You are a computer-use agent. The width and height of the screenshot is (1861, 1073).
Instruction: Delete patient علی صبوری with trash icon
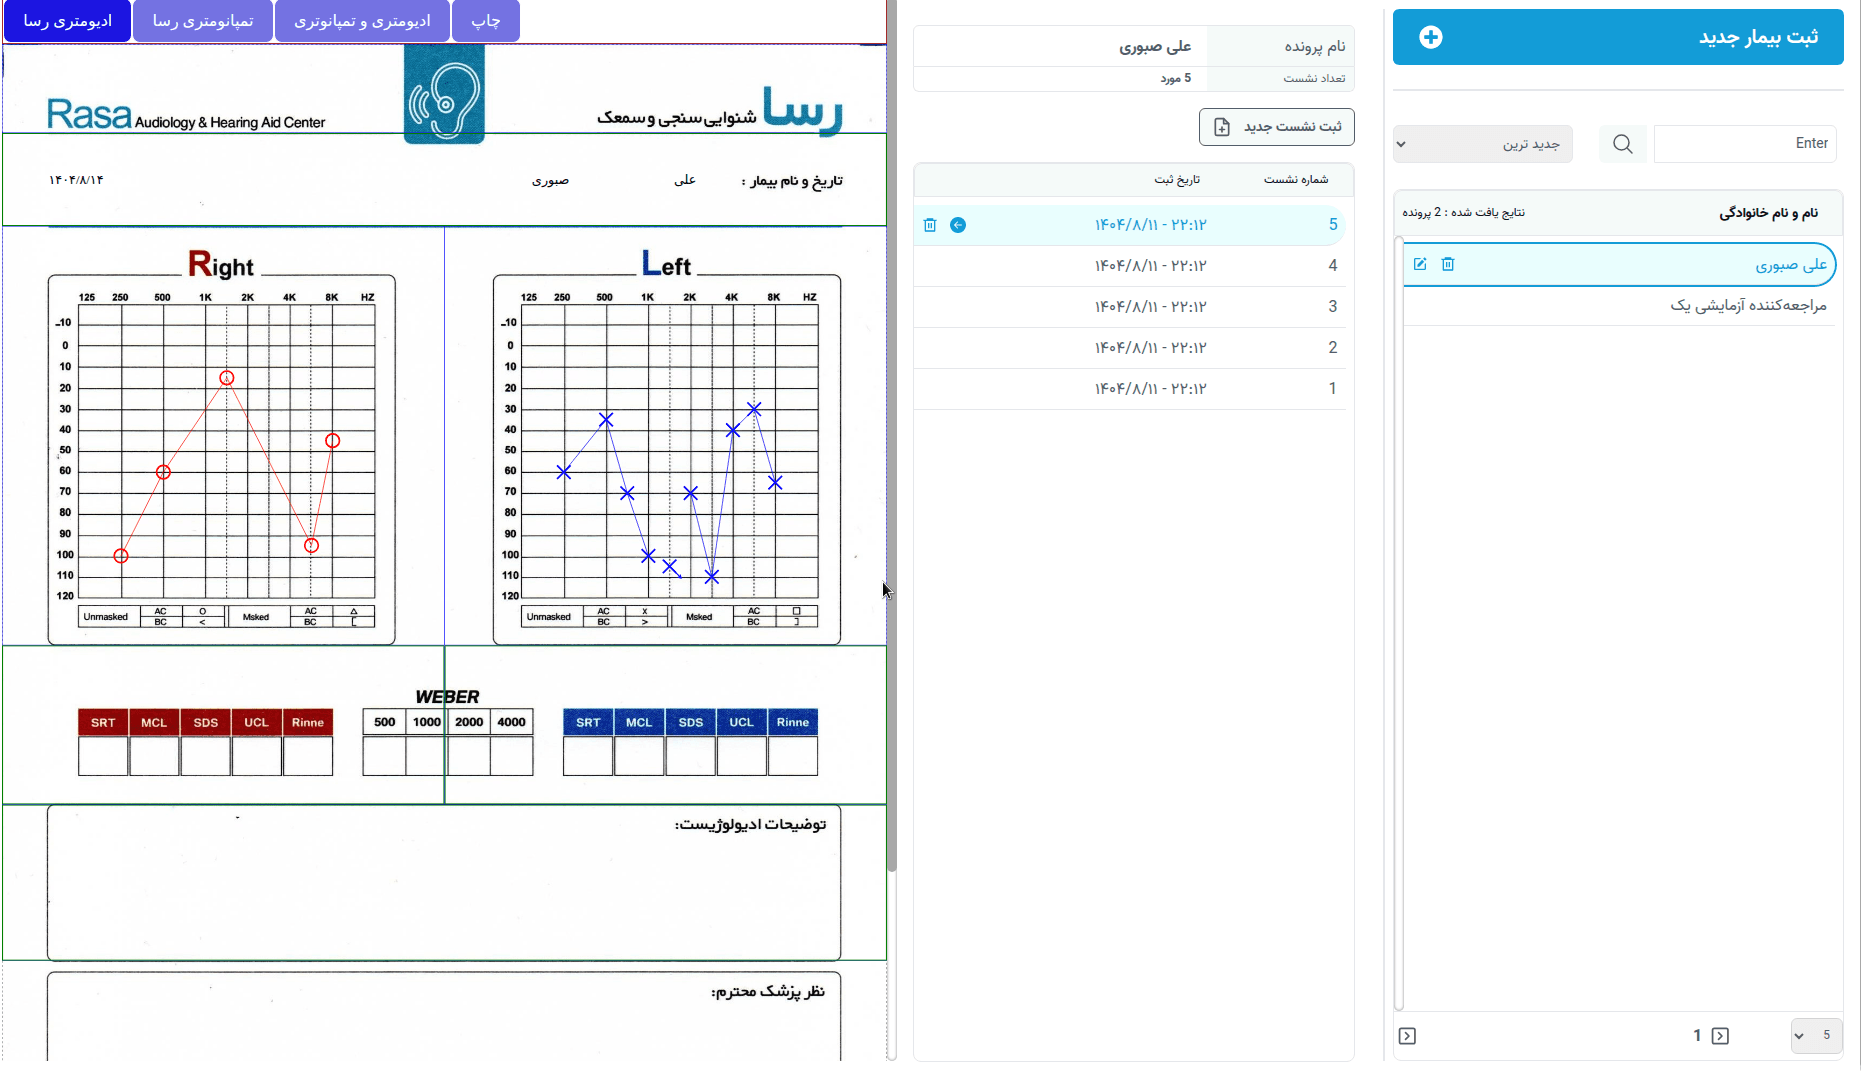tap(1447, 264)
